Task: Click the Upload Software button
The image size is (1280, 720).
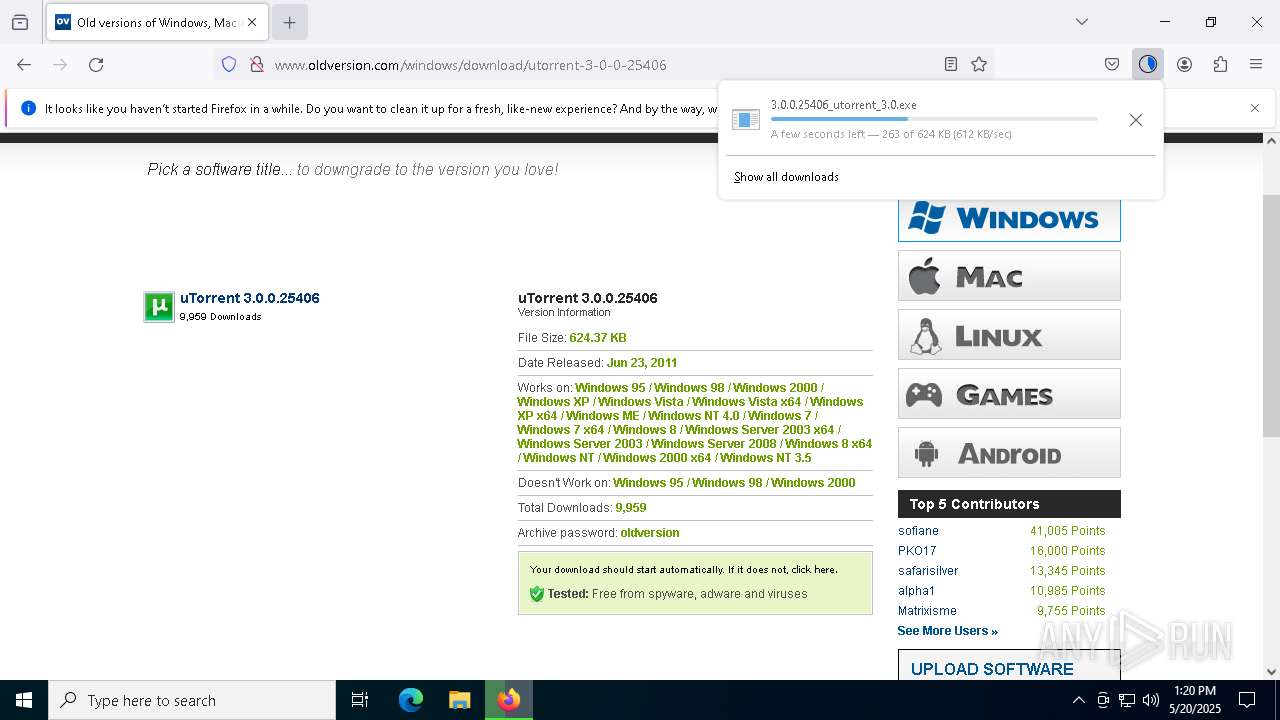Action: pyautogui.click(x=1009, y=667)
